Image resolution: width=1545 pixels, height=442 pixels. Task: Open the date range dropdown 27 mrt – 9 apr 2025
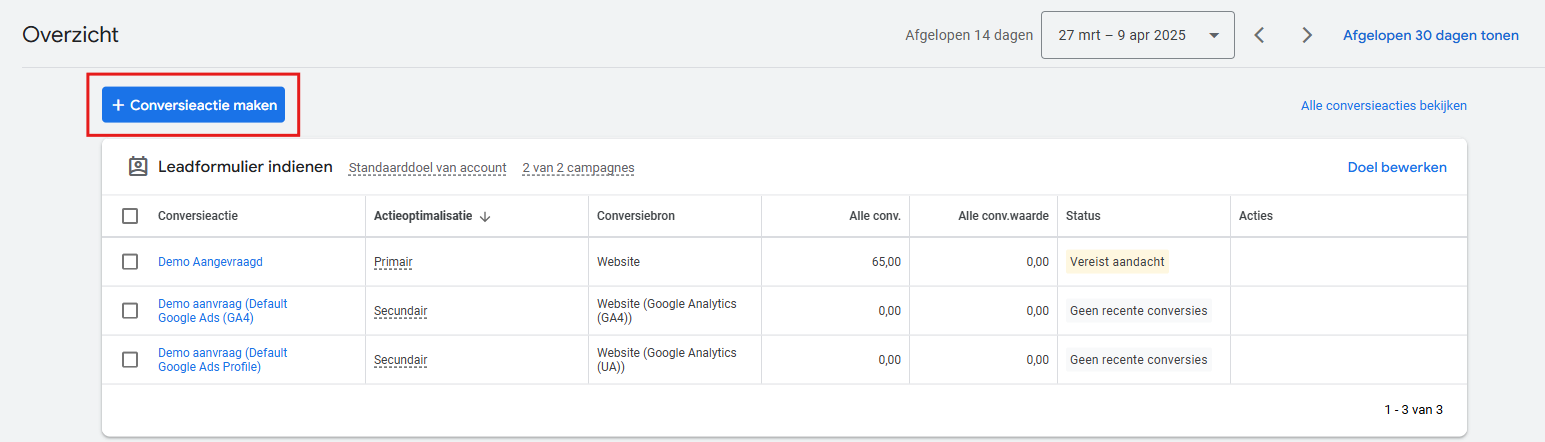[1137, 35]
